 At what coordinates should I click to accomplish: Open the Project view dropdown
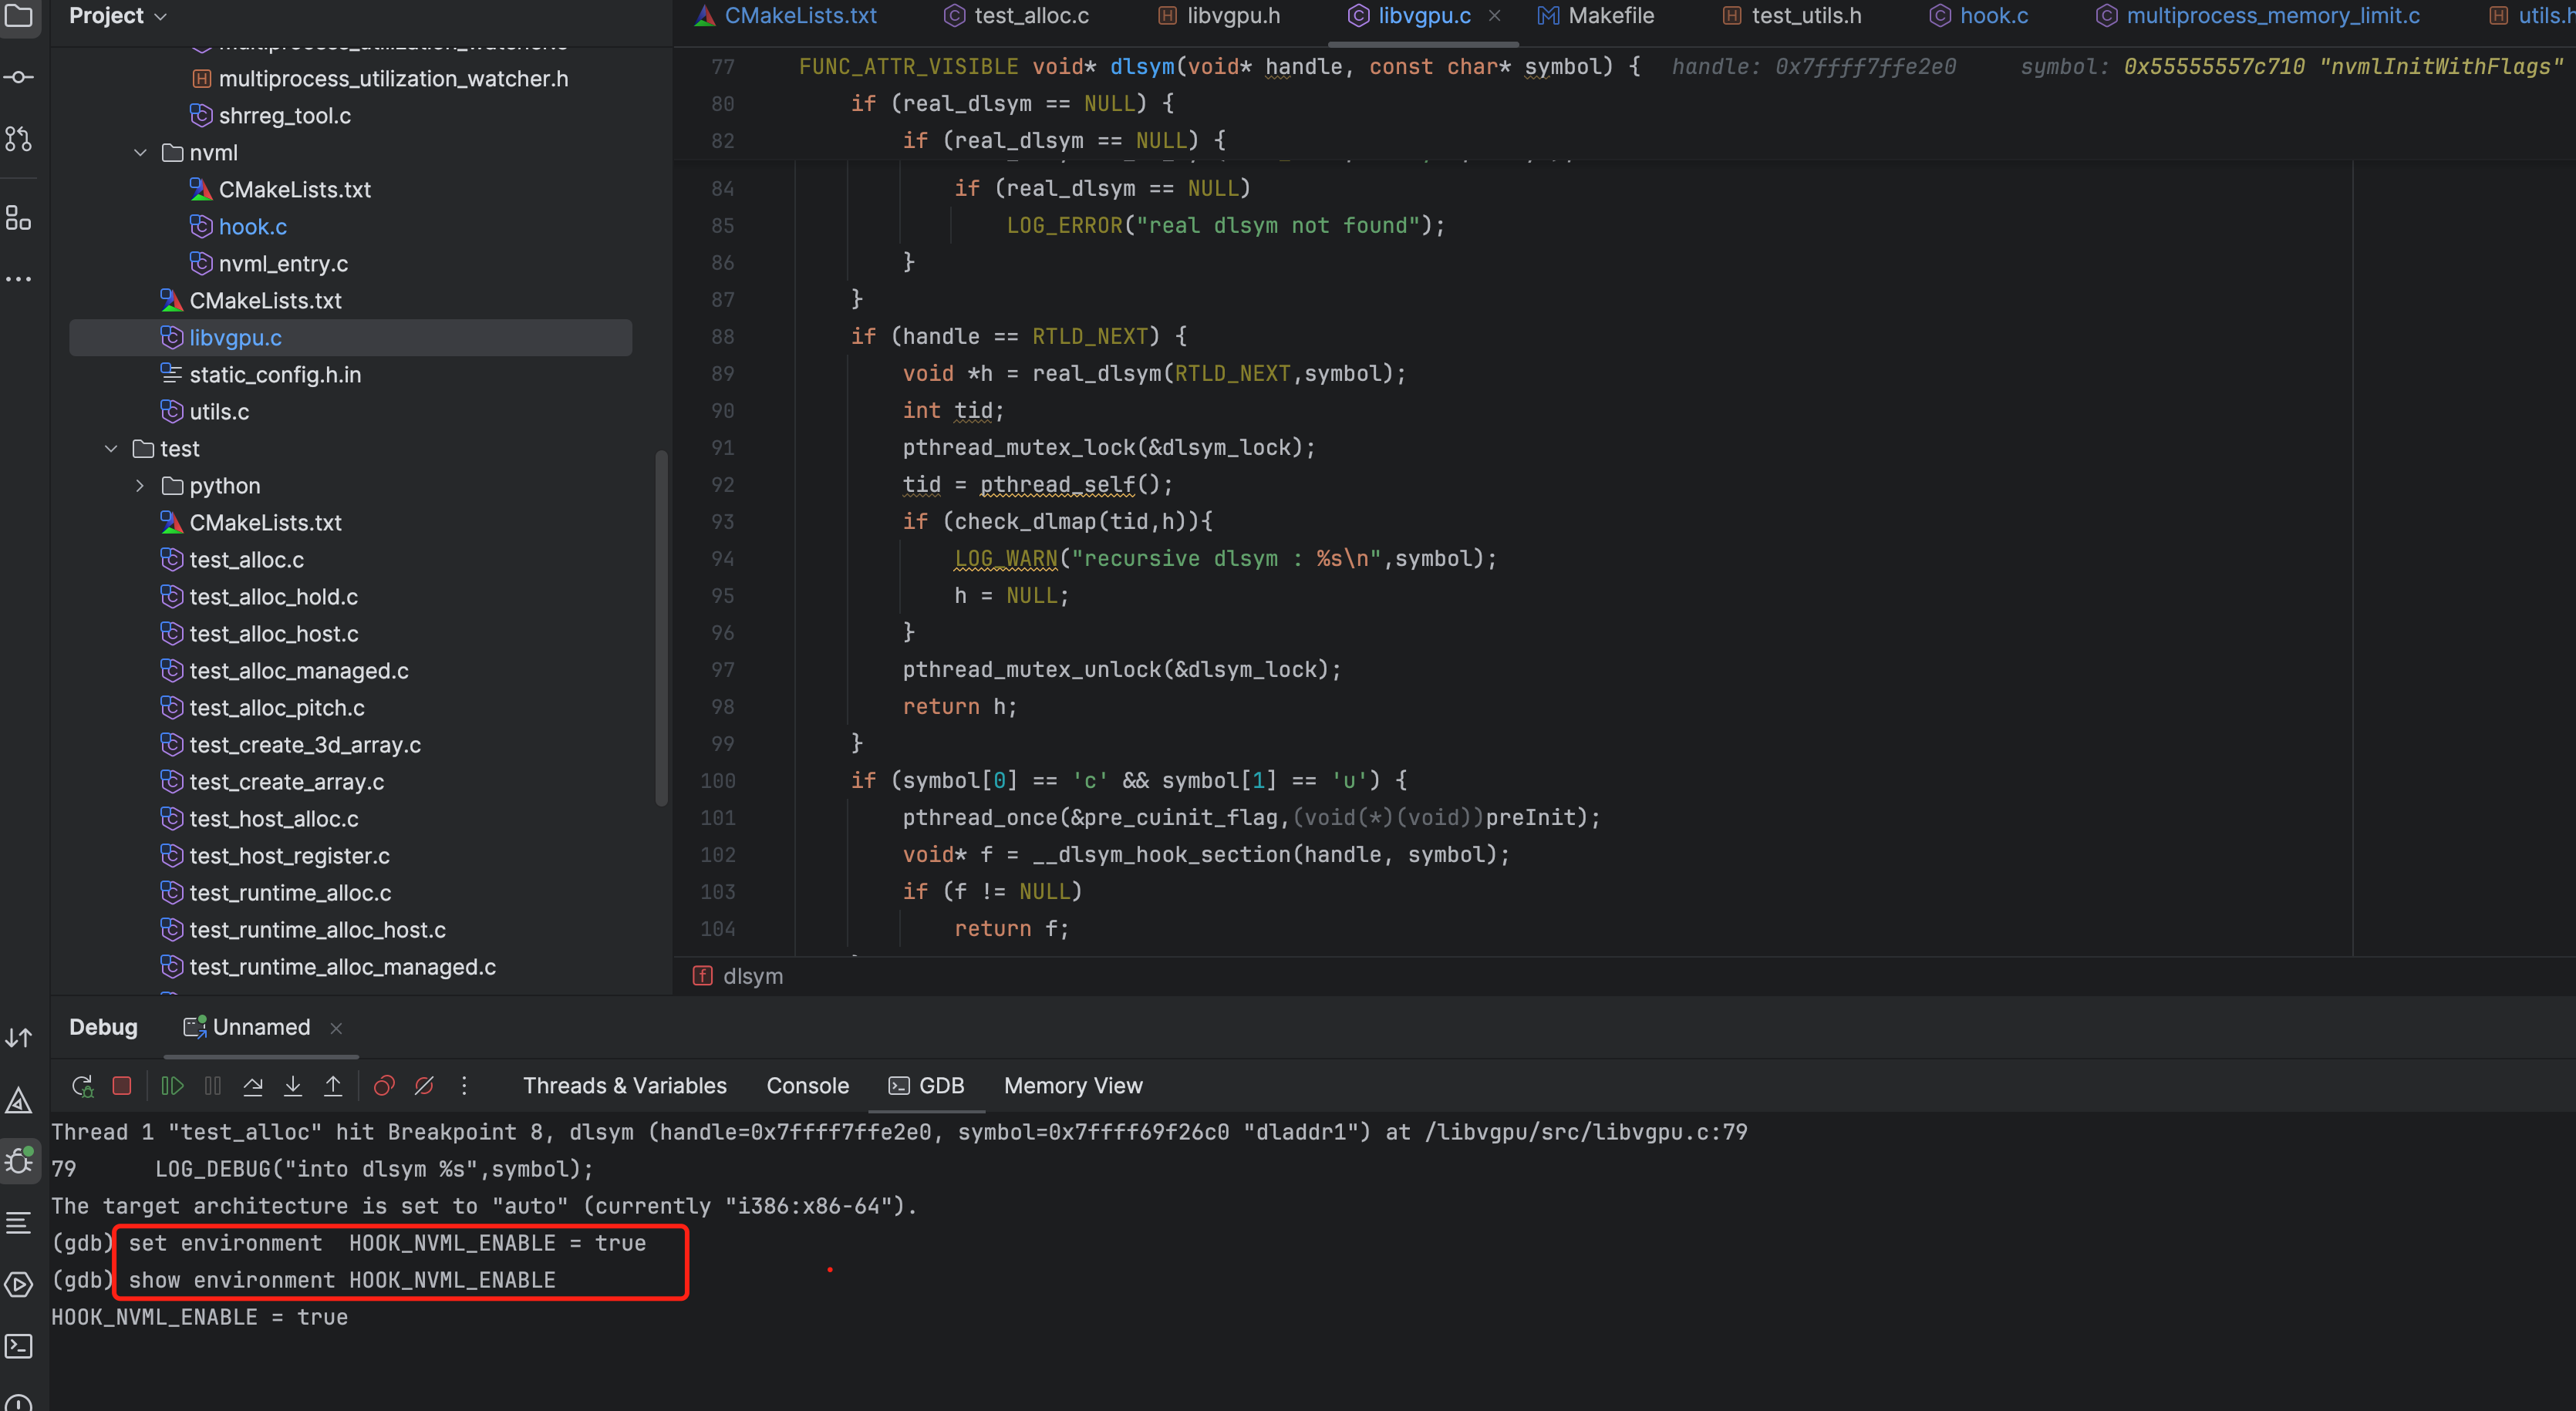click(117, 16)
